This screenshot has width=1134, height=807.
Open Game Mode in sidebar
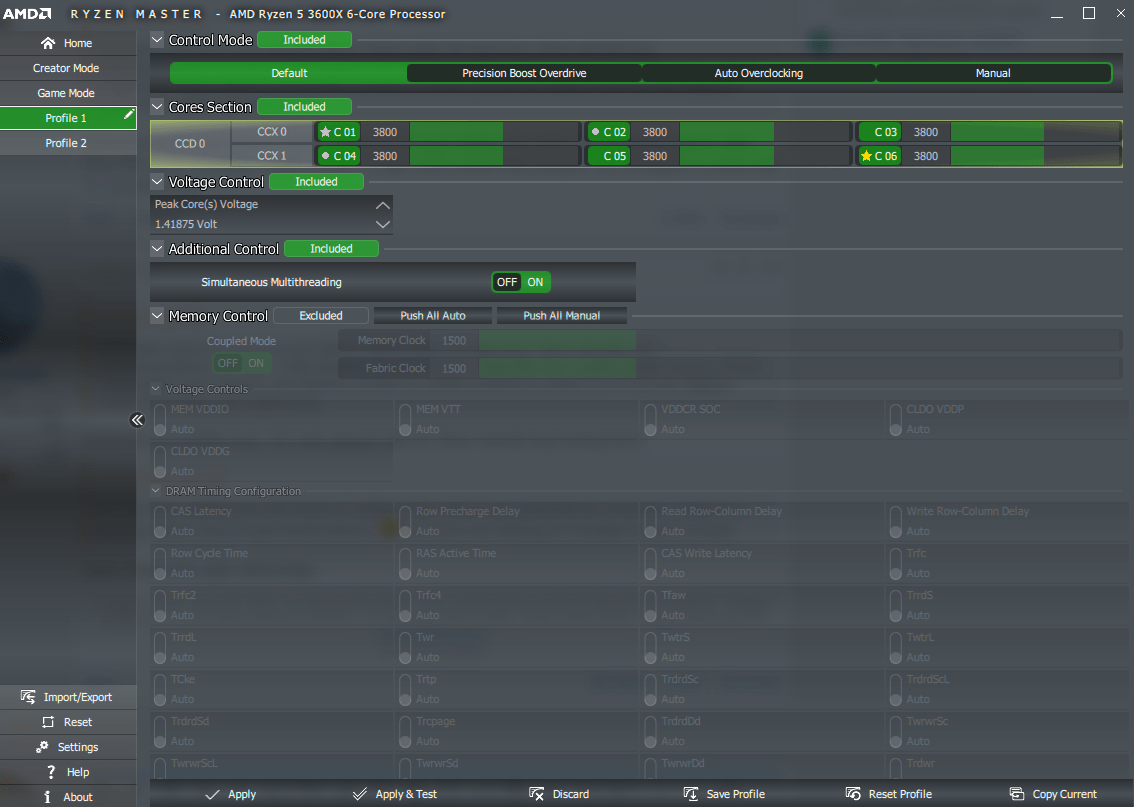point(68,93)
